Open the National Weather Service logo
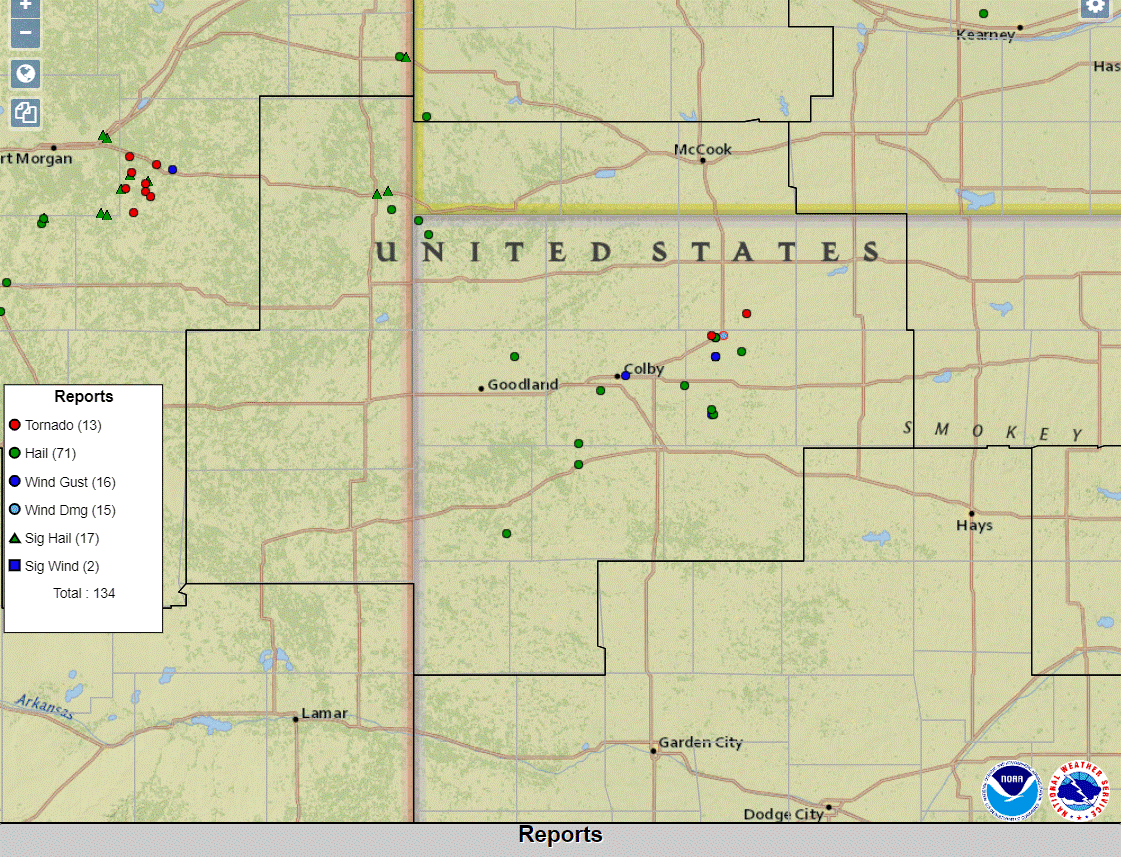 pyautogui.click(x=1079, y=790)
